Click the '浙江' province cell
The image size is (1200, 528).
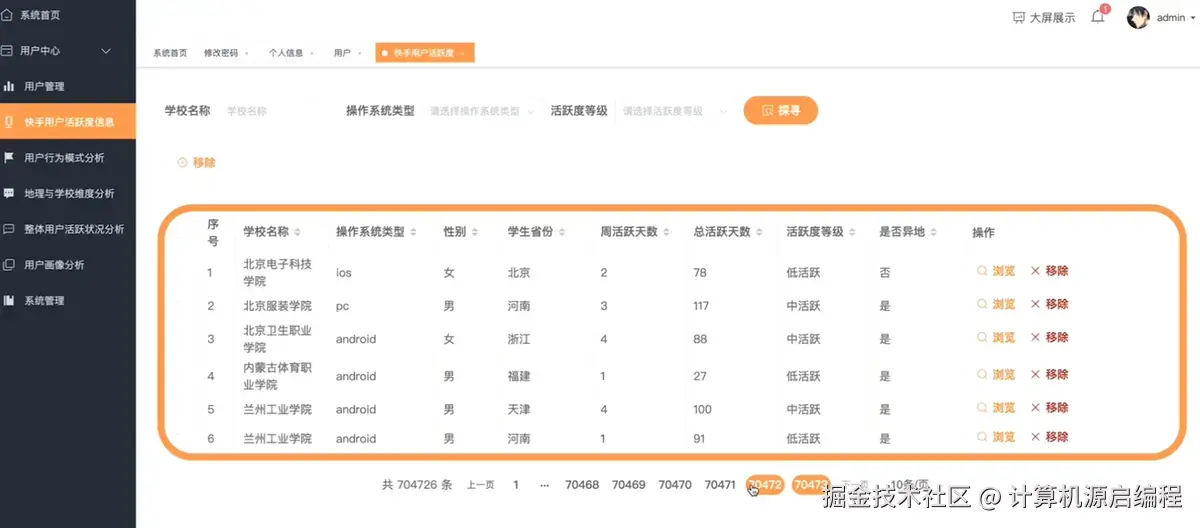[519, 339]
